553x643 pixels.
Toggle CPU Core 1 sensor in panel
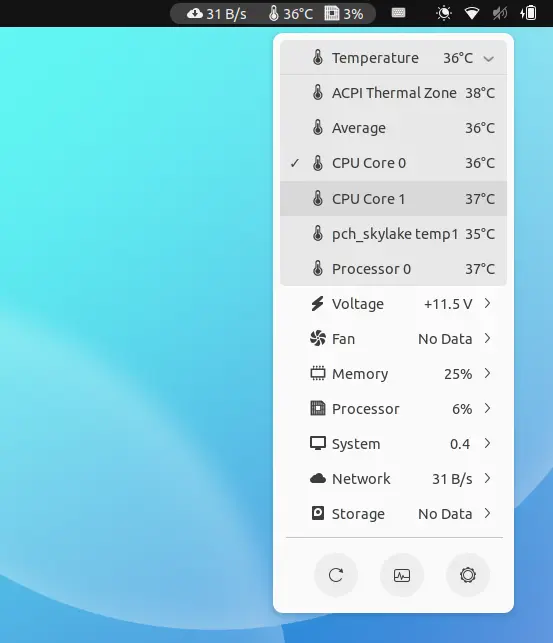pyautogui.click(x=394, y=199)
